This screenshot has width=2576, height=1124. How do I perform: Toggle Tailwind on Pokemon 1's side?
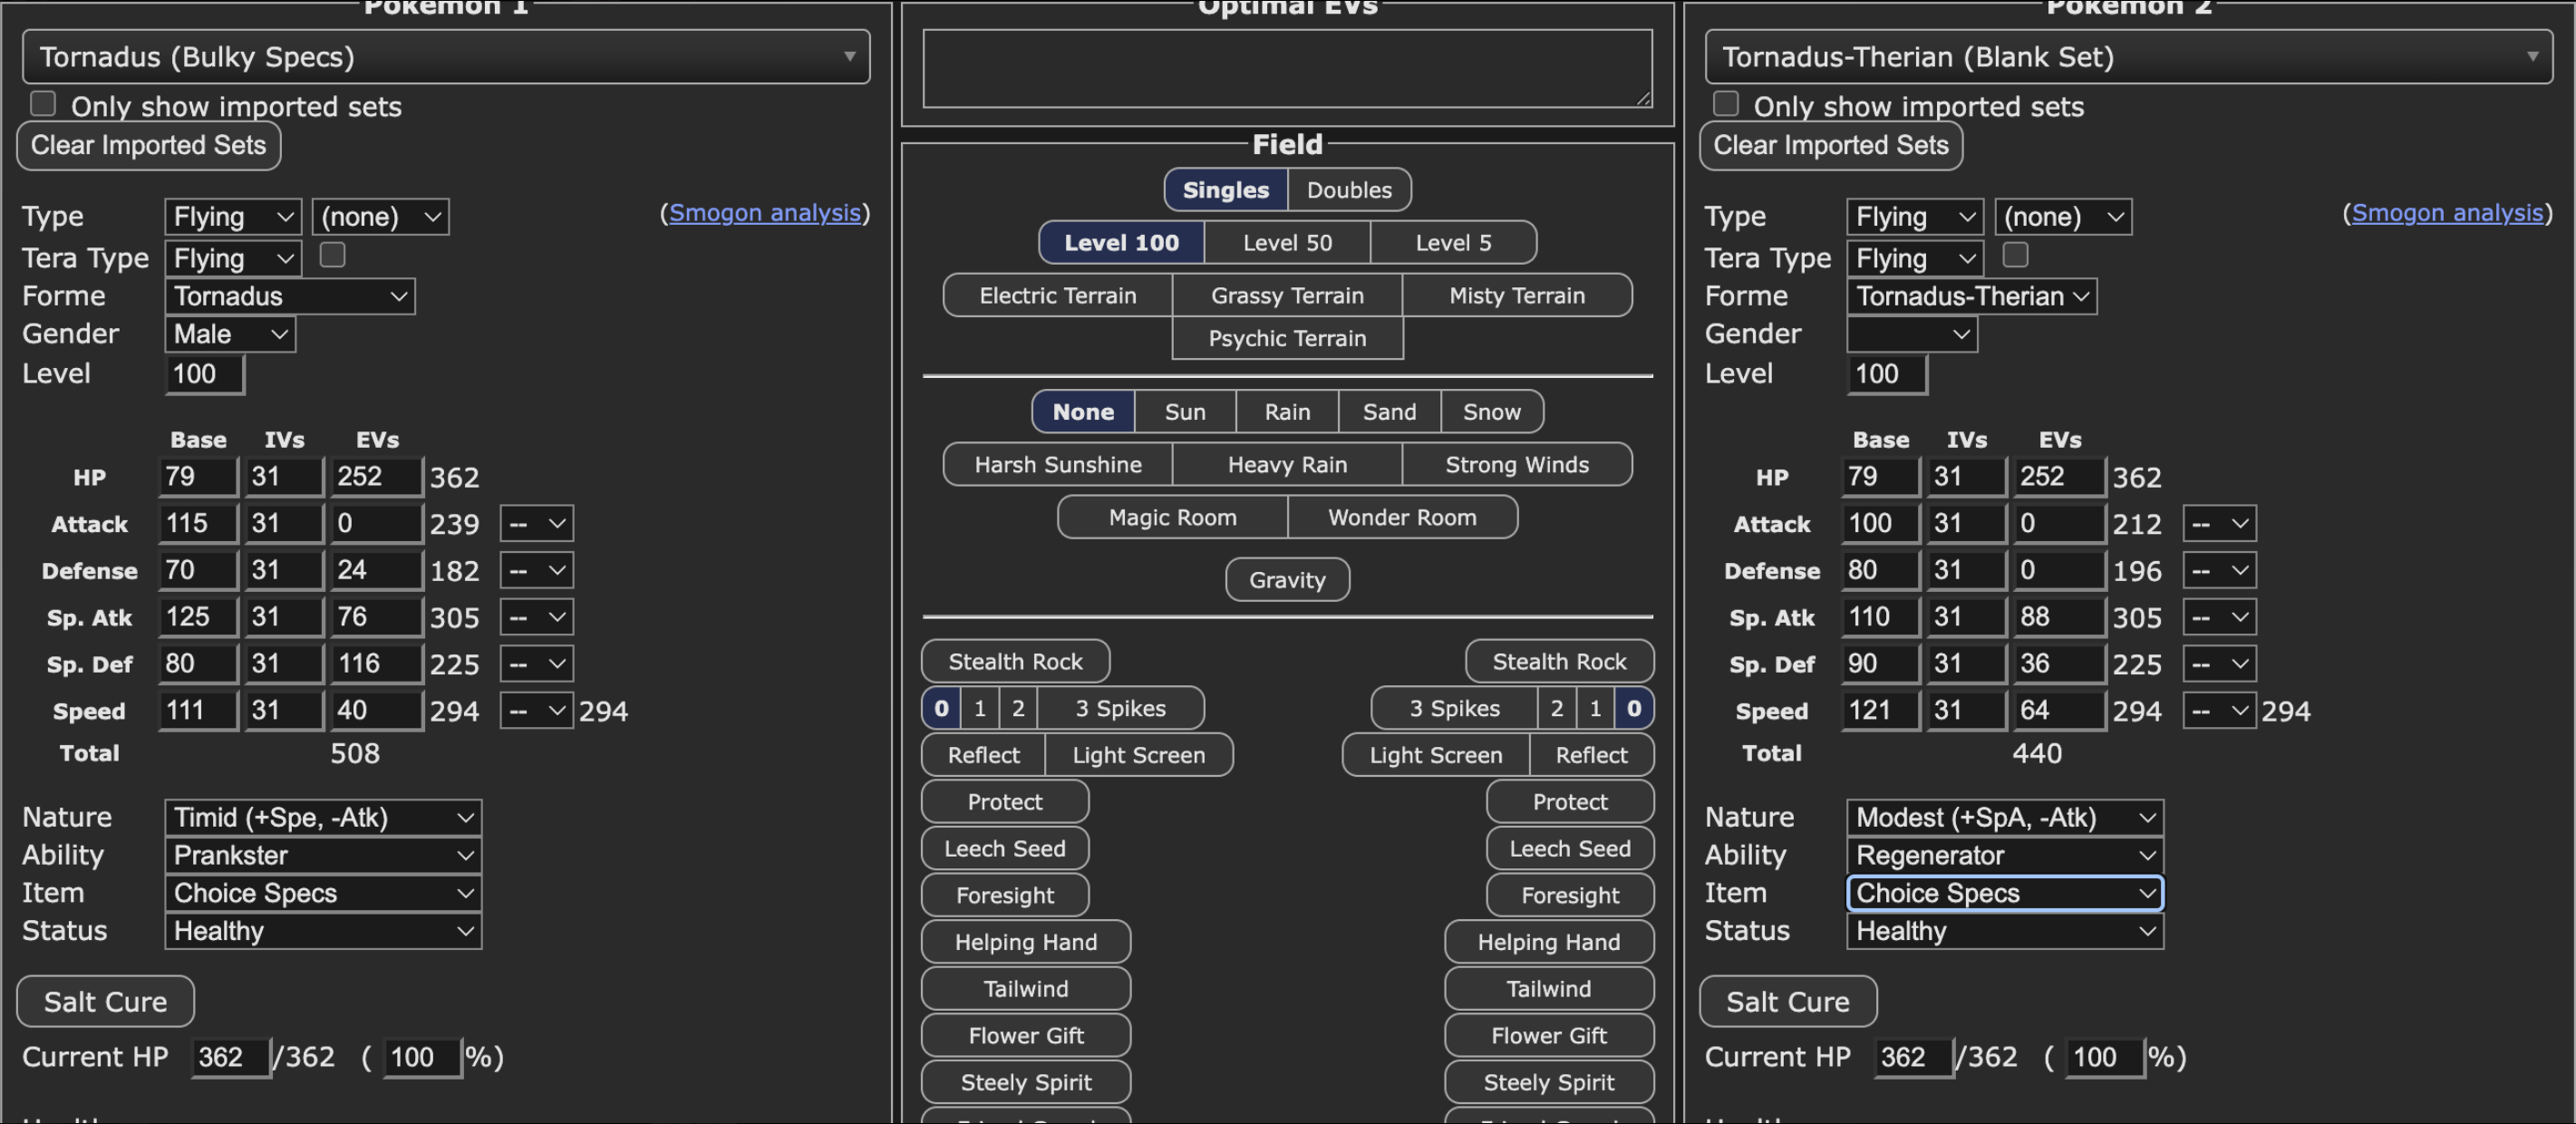(1025, 989)
